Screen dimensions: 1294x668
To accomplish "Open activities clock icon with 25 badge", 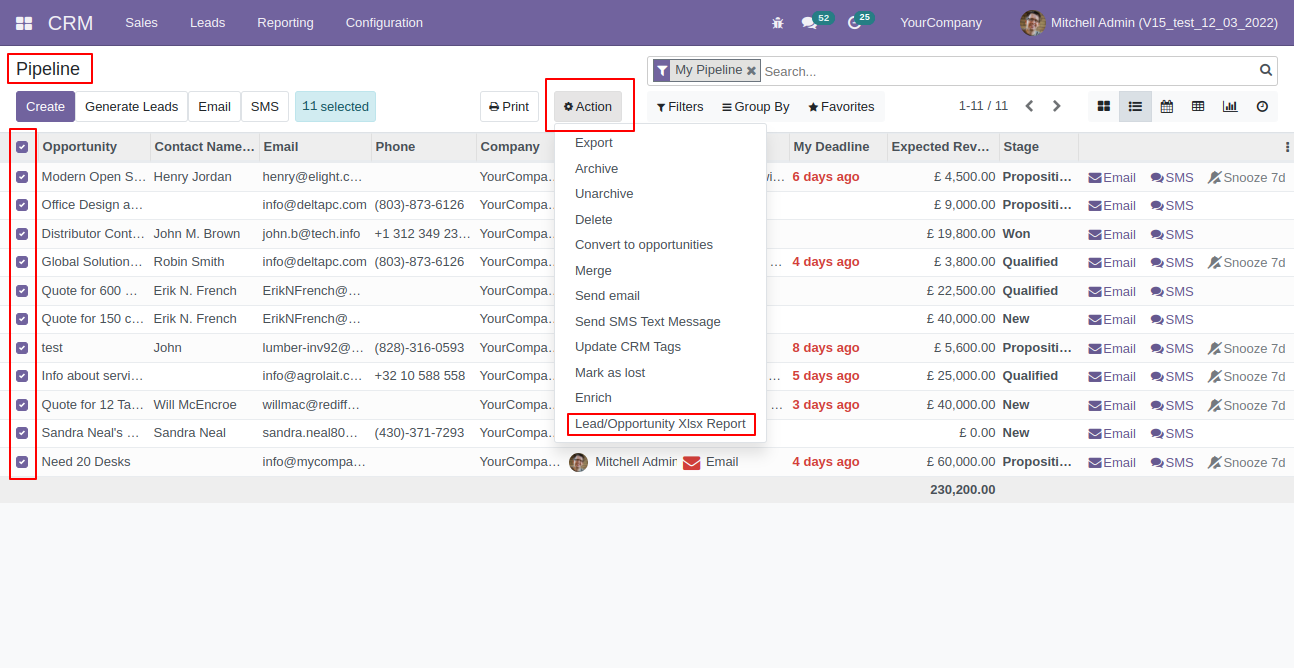I will 854,22.
